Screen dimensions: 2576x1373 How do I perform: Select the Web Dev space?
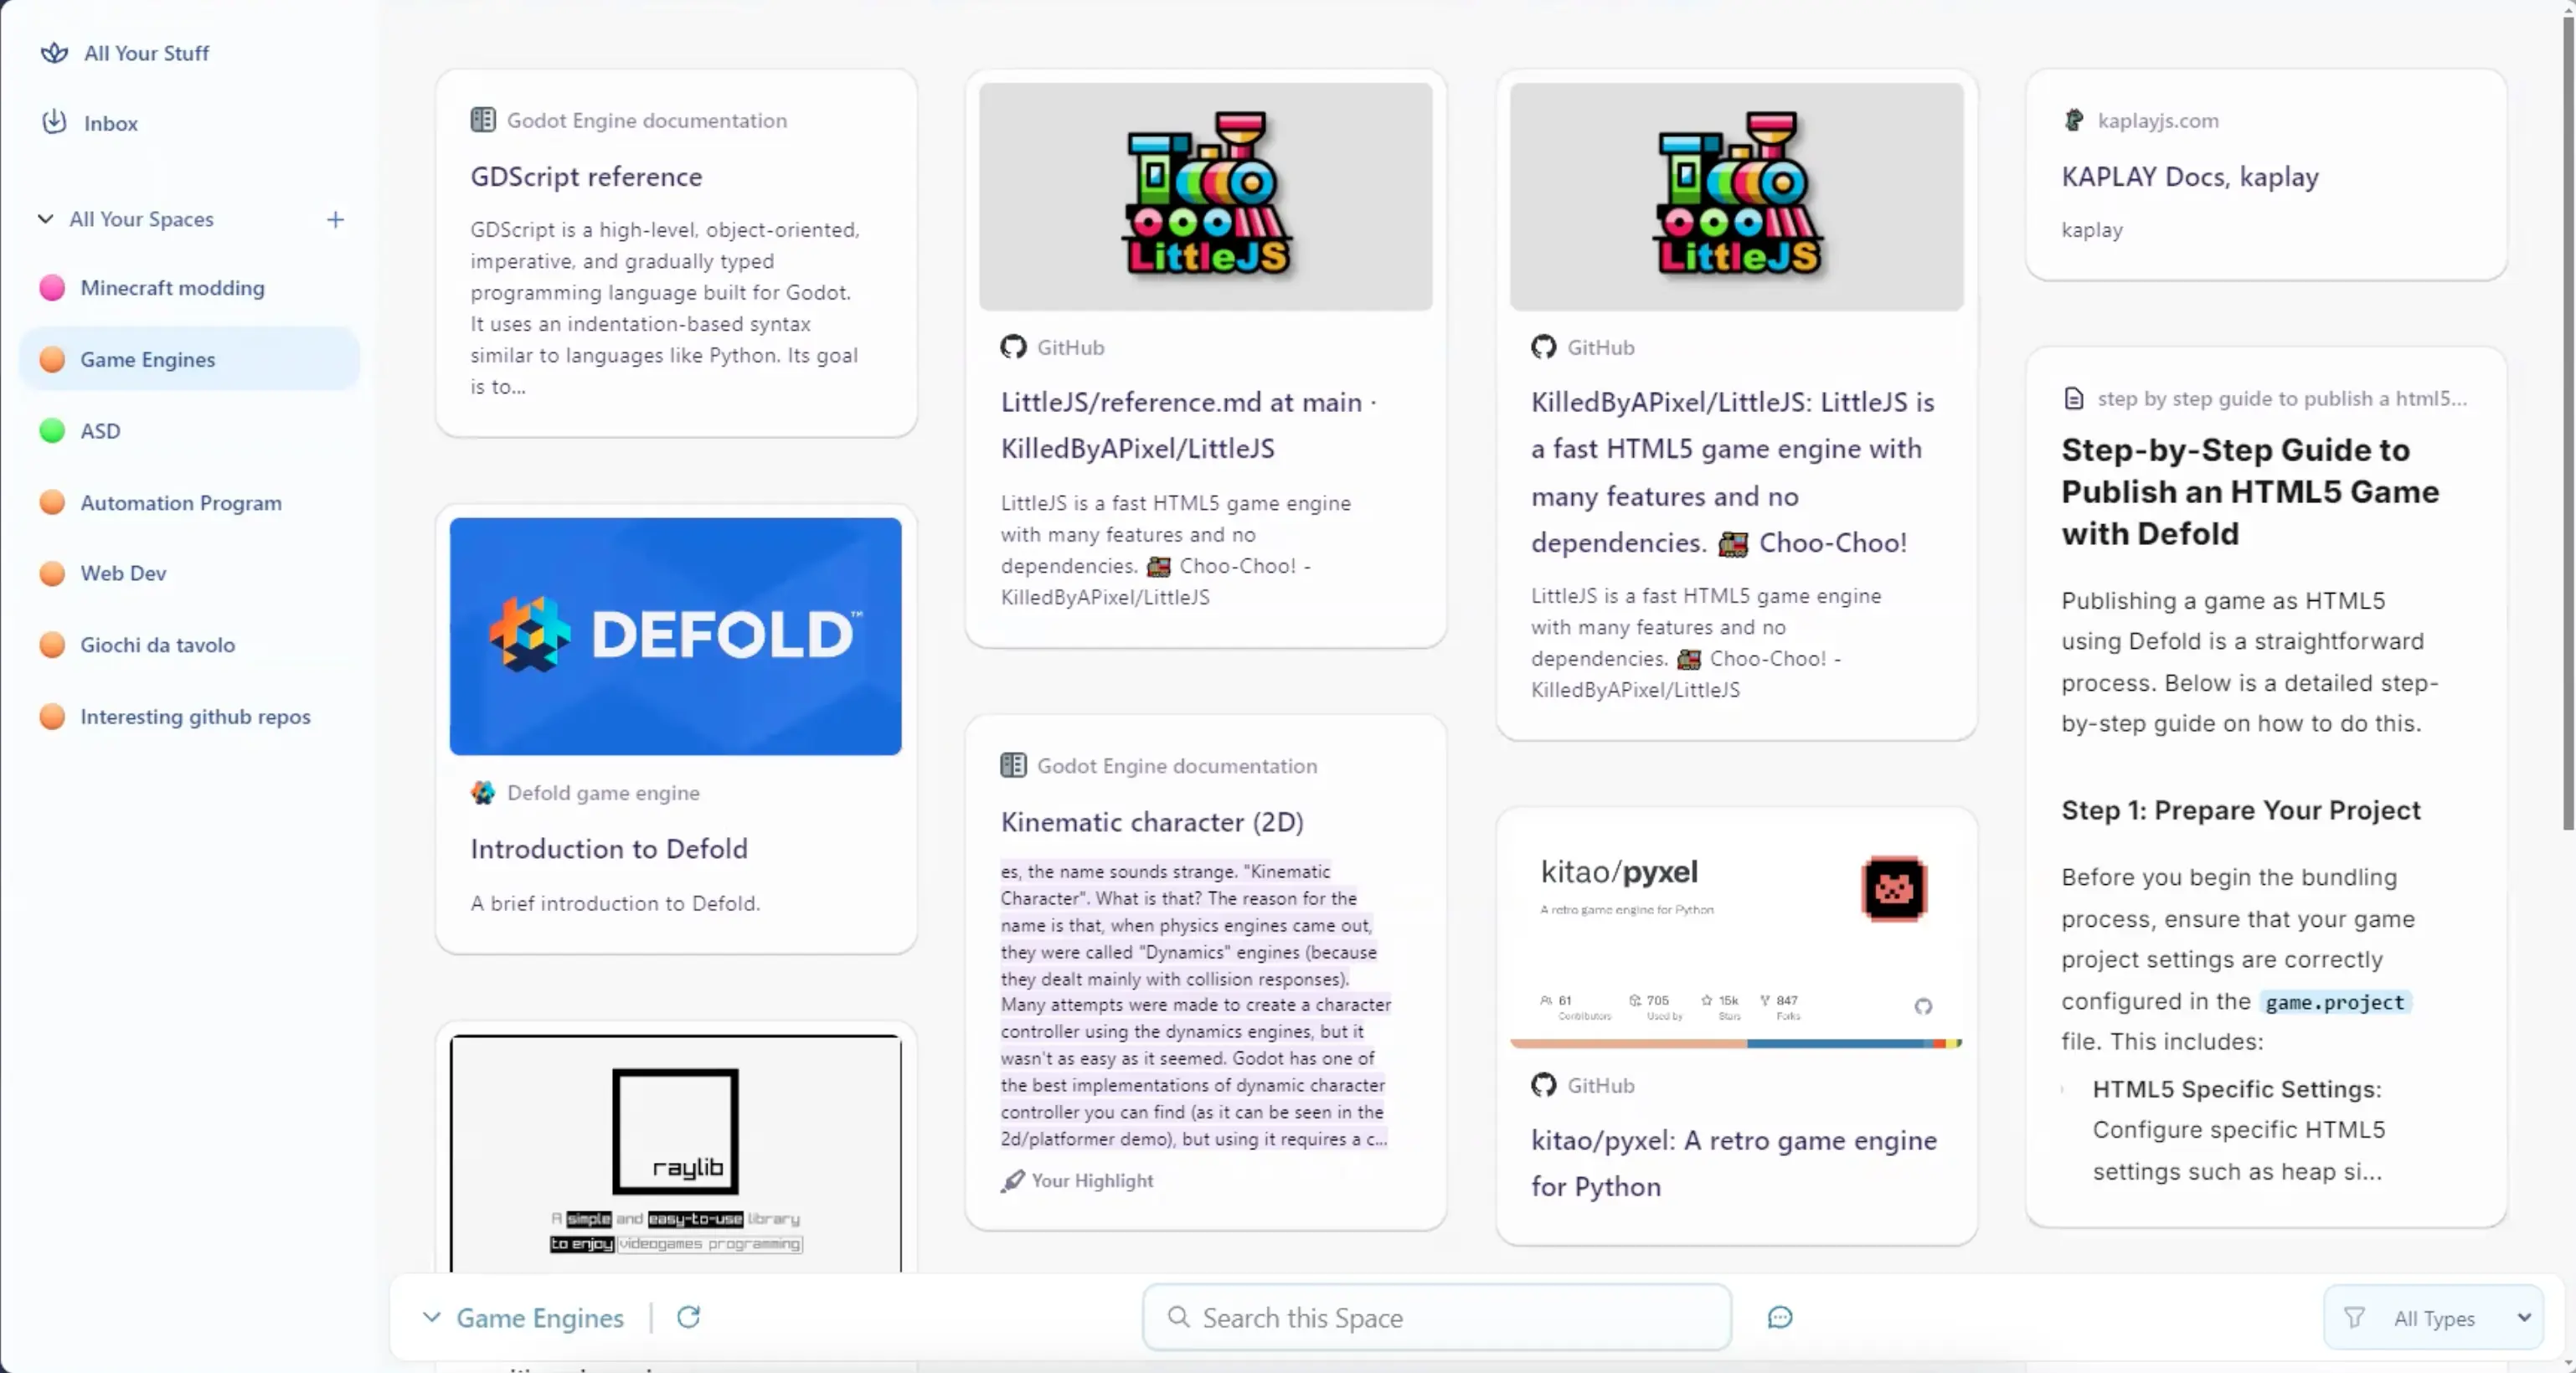[122, 573]
